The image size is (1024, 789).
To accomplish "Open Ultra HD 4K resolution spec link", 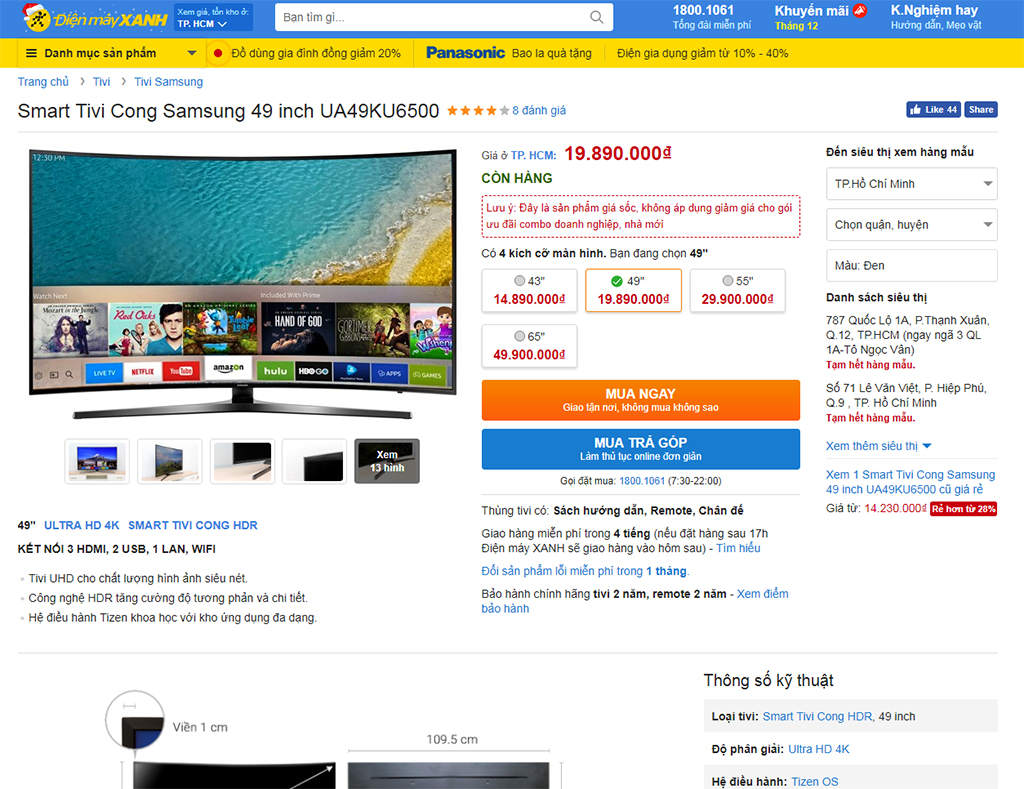I will click(819, 749).
